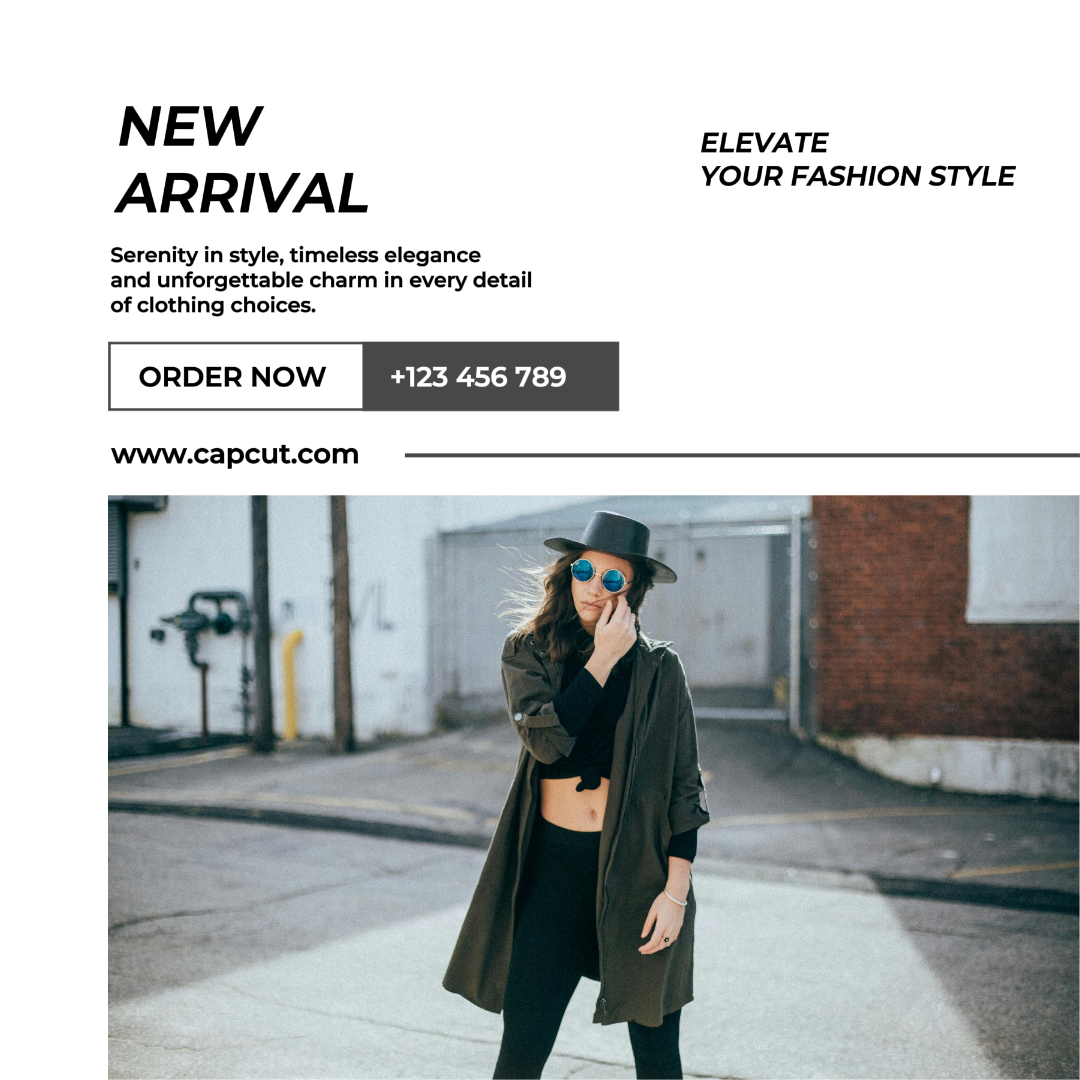Click the yellow pipe in the background

tap(292, 683)
